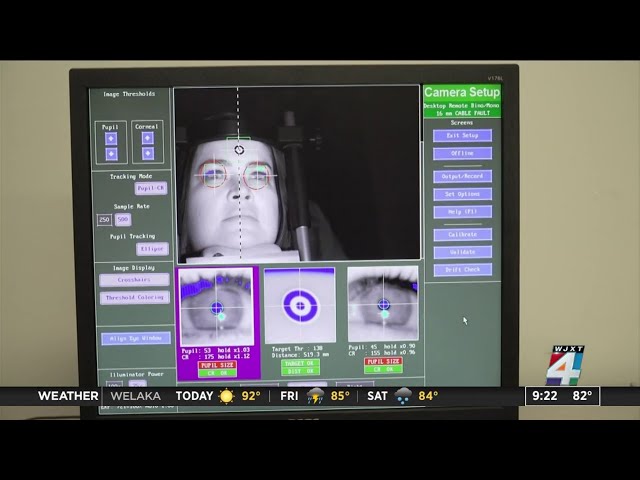Click the Camera Setup title banner
The height and width of the screenshot is (480, 640).
pyautogui.click(x=462, y=92)
